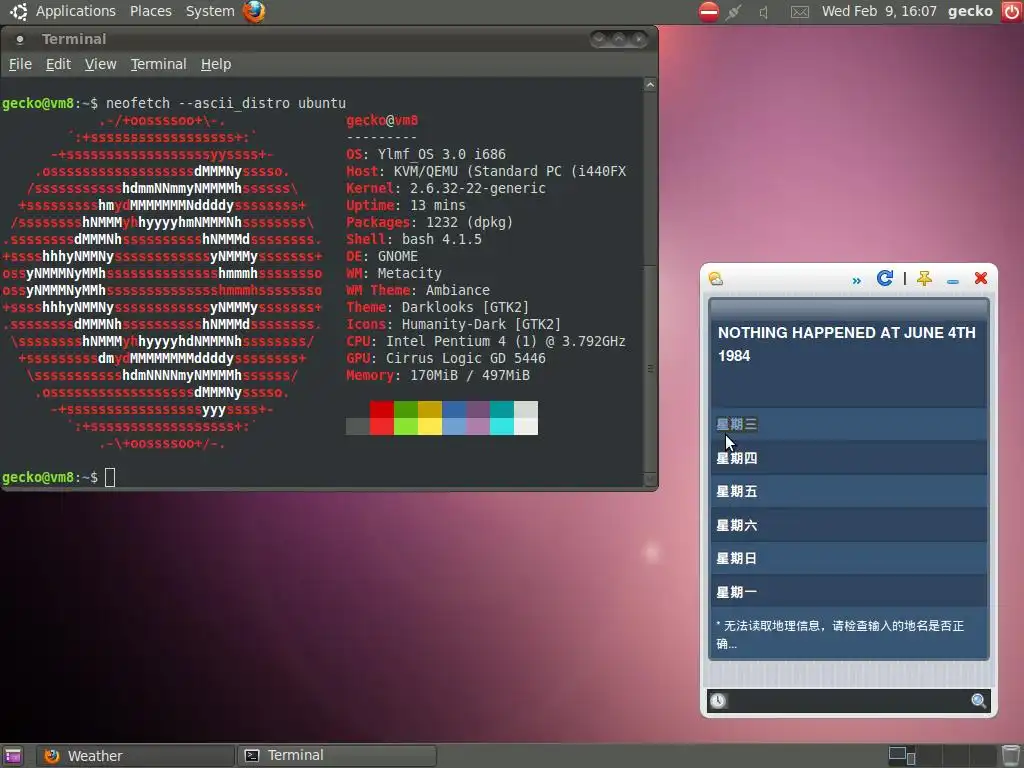
Task: Click the first workspace in the workspace switcher
Action: coord(902,756)
